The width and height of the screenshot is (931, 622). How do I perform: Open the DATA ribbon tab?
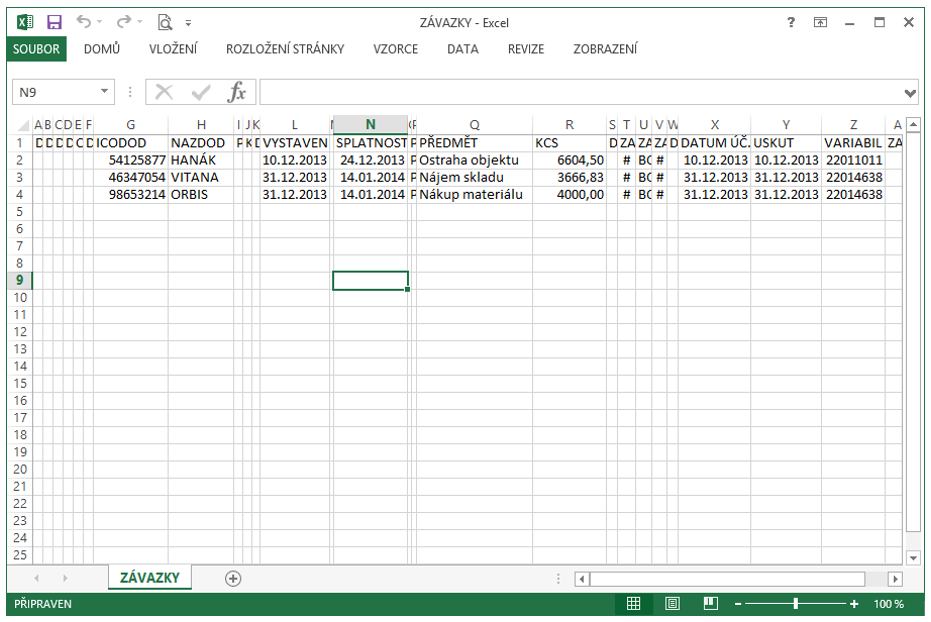pos(463,49)
